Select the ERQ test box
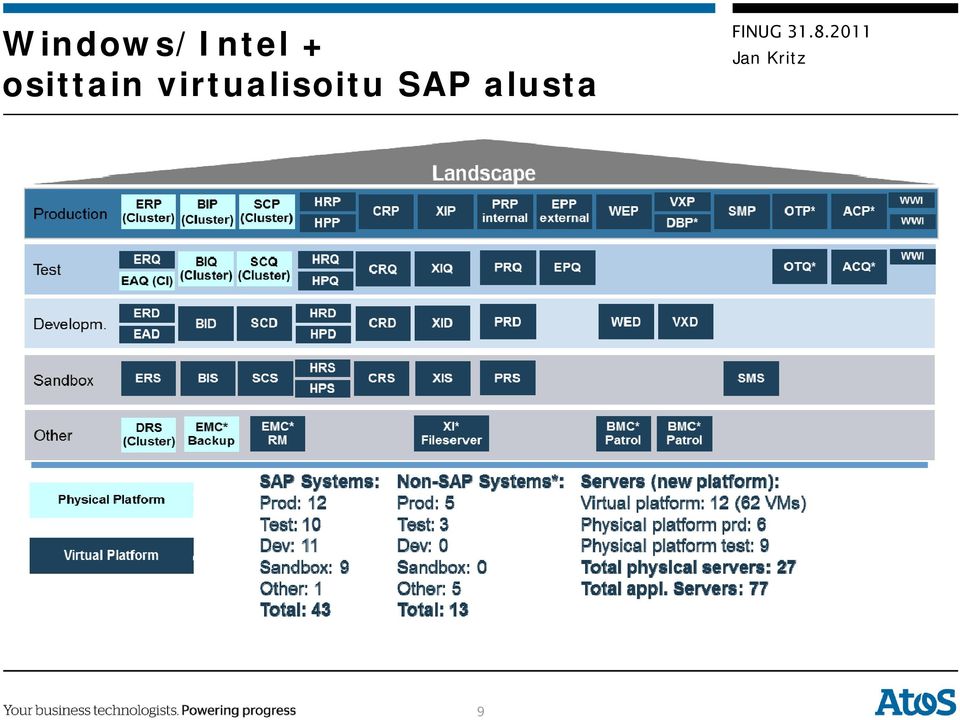960x720 pixels. [146, 260]
